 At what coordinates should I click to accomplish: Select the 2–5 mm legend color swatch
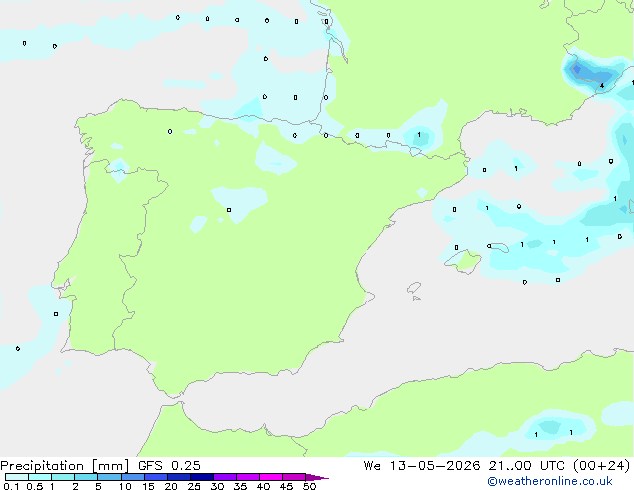pyautogui.click(x=86, y=477)
